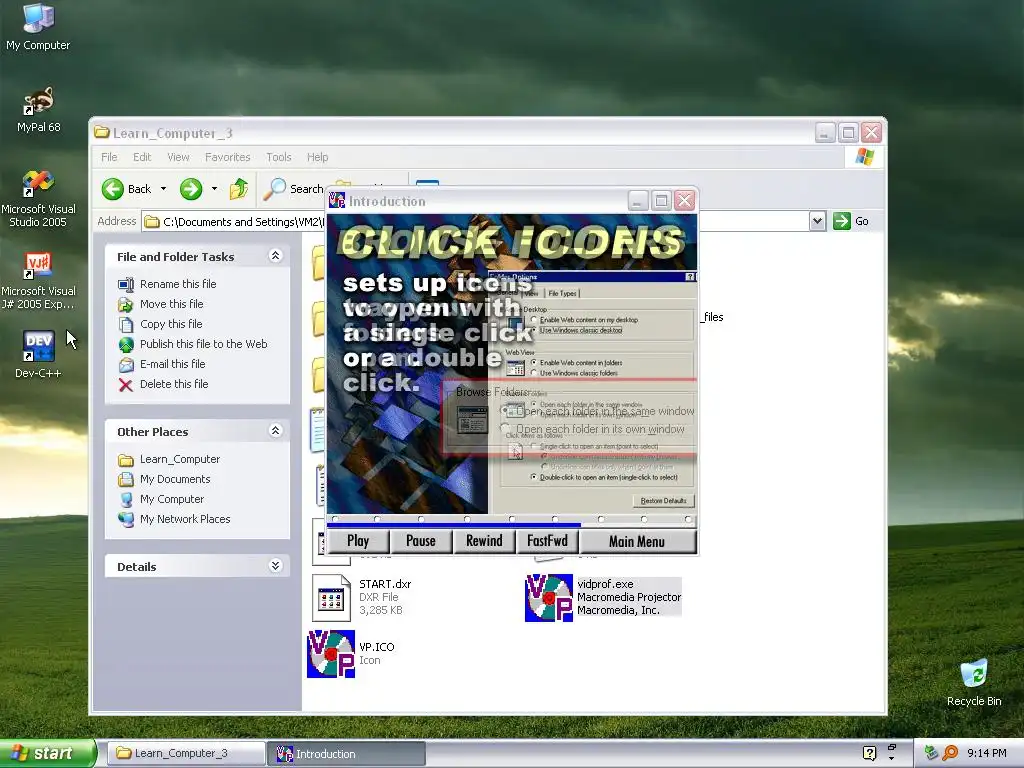Screen dimensions: 1024x768
Task: Open My Computer desktop icon
Action: pyautogui.click(x=38, y=26)
